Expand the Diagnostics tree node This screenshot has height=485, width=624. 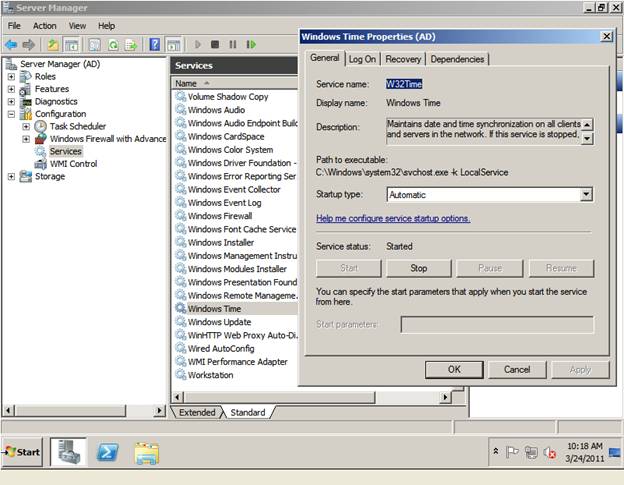click(11, 101)
